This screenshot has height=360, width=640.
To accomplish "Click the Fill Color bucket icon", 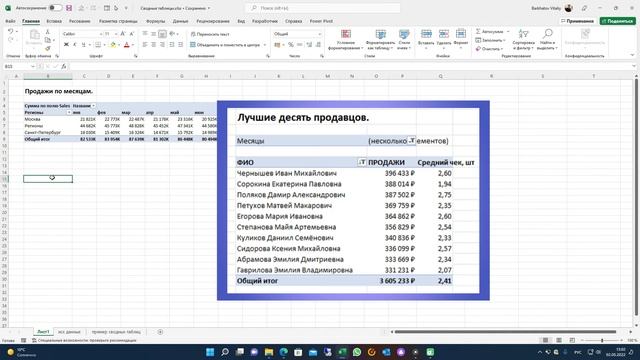I will point(113,44).
